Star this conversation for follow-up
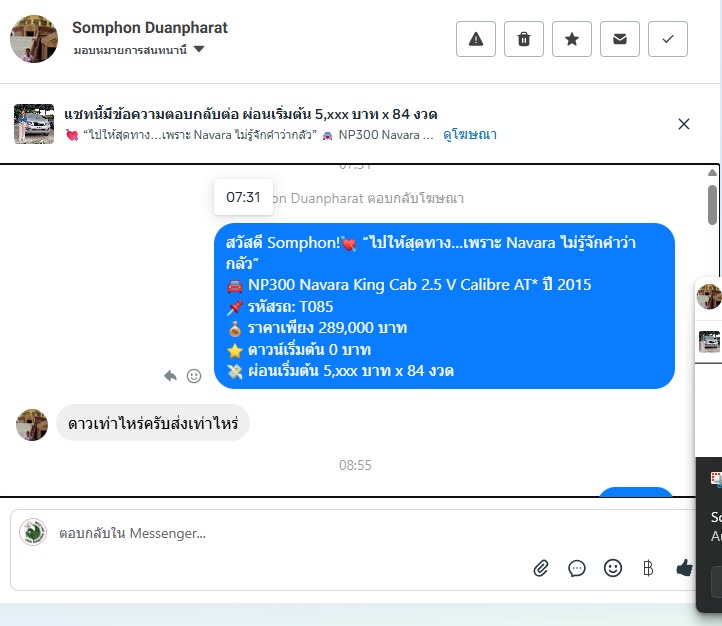 571,39
